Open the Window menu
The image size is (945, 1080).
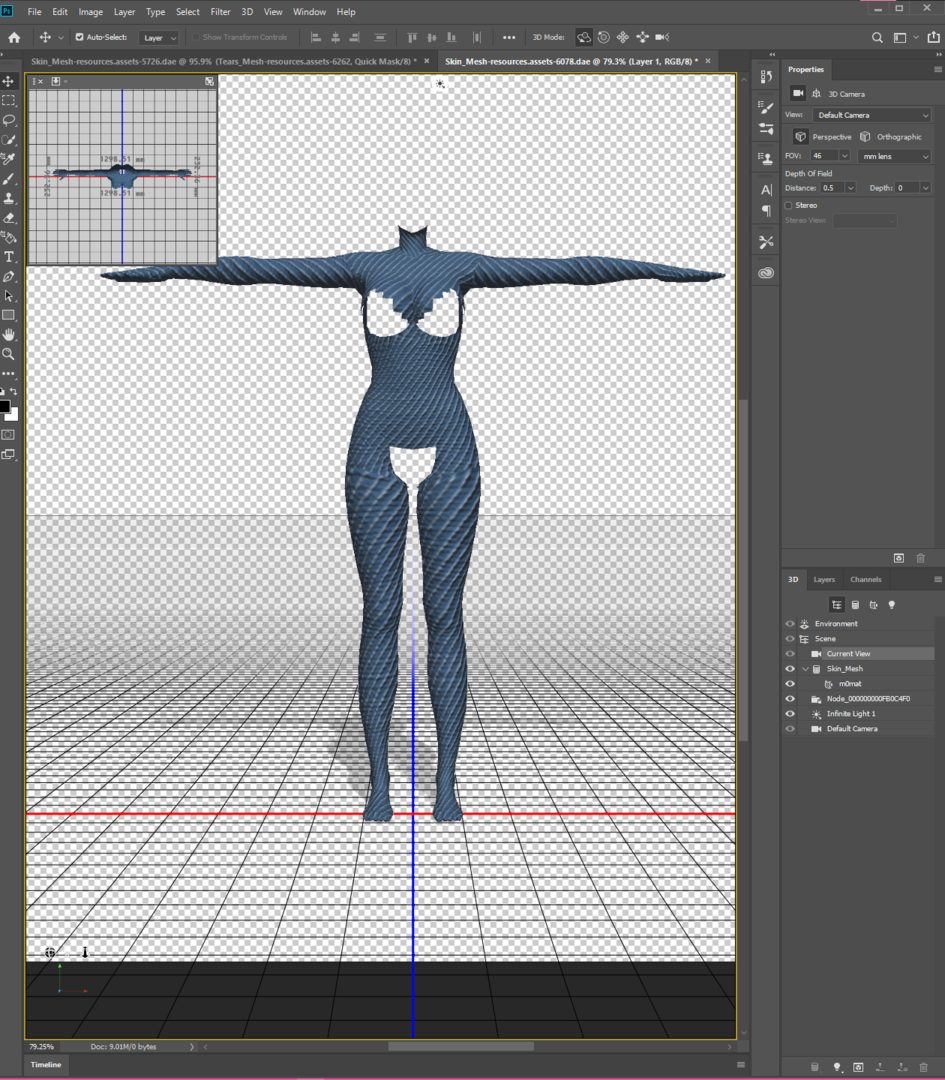click(309, 12)
